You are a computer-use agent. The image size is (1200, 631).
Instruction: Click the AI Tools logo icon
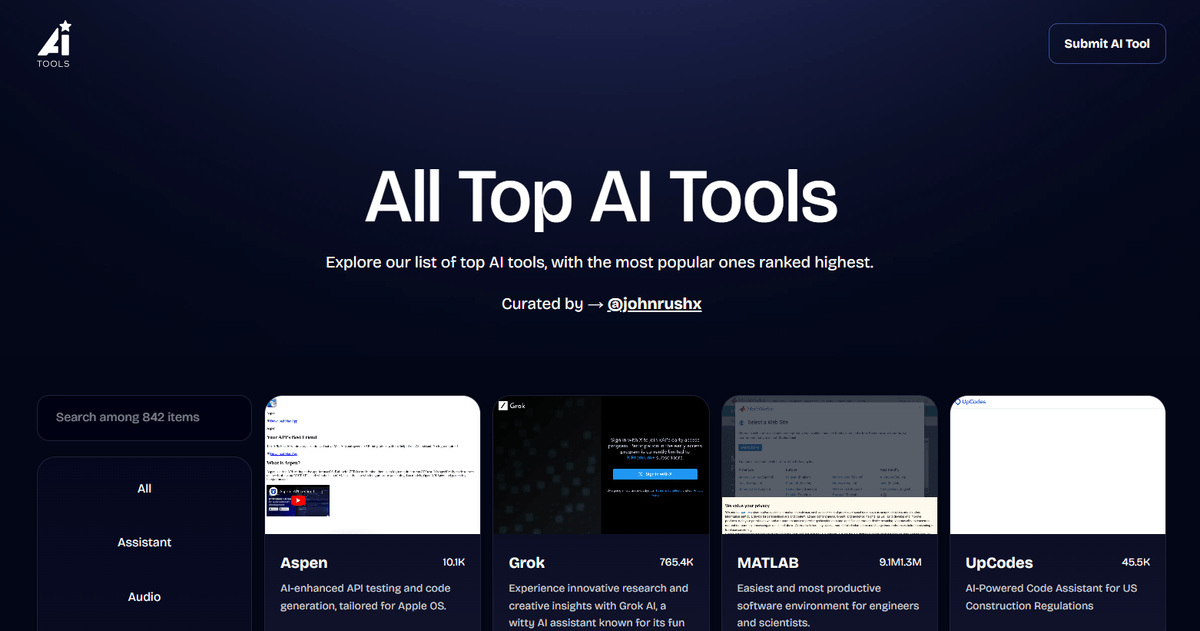(54, 43)
